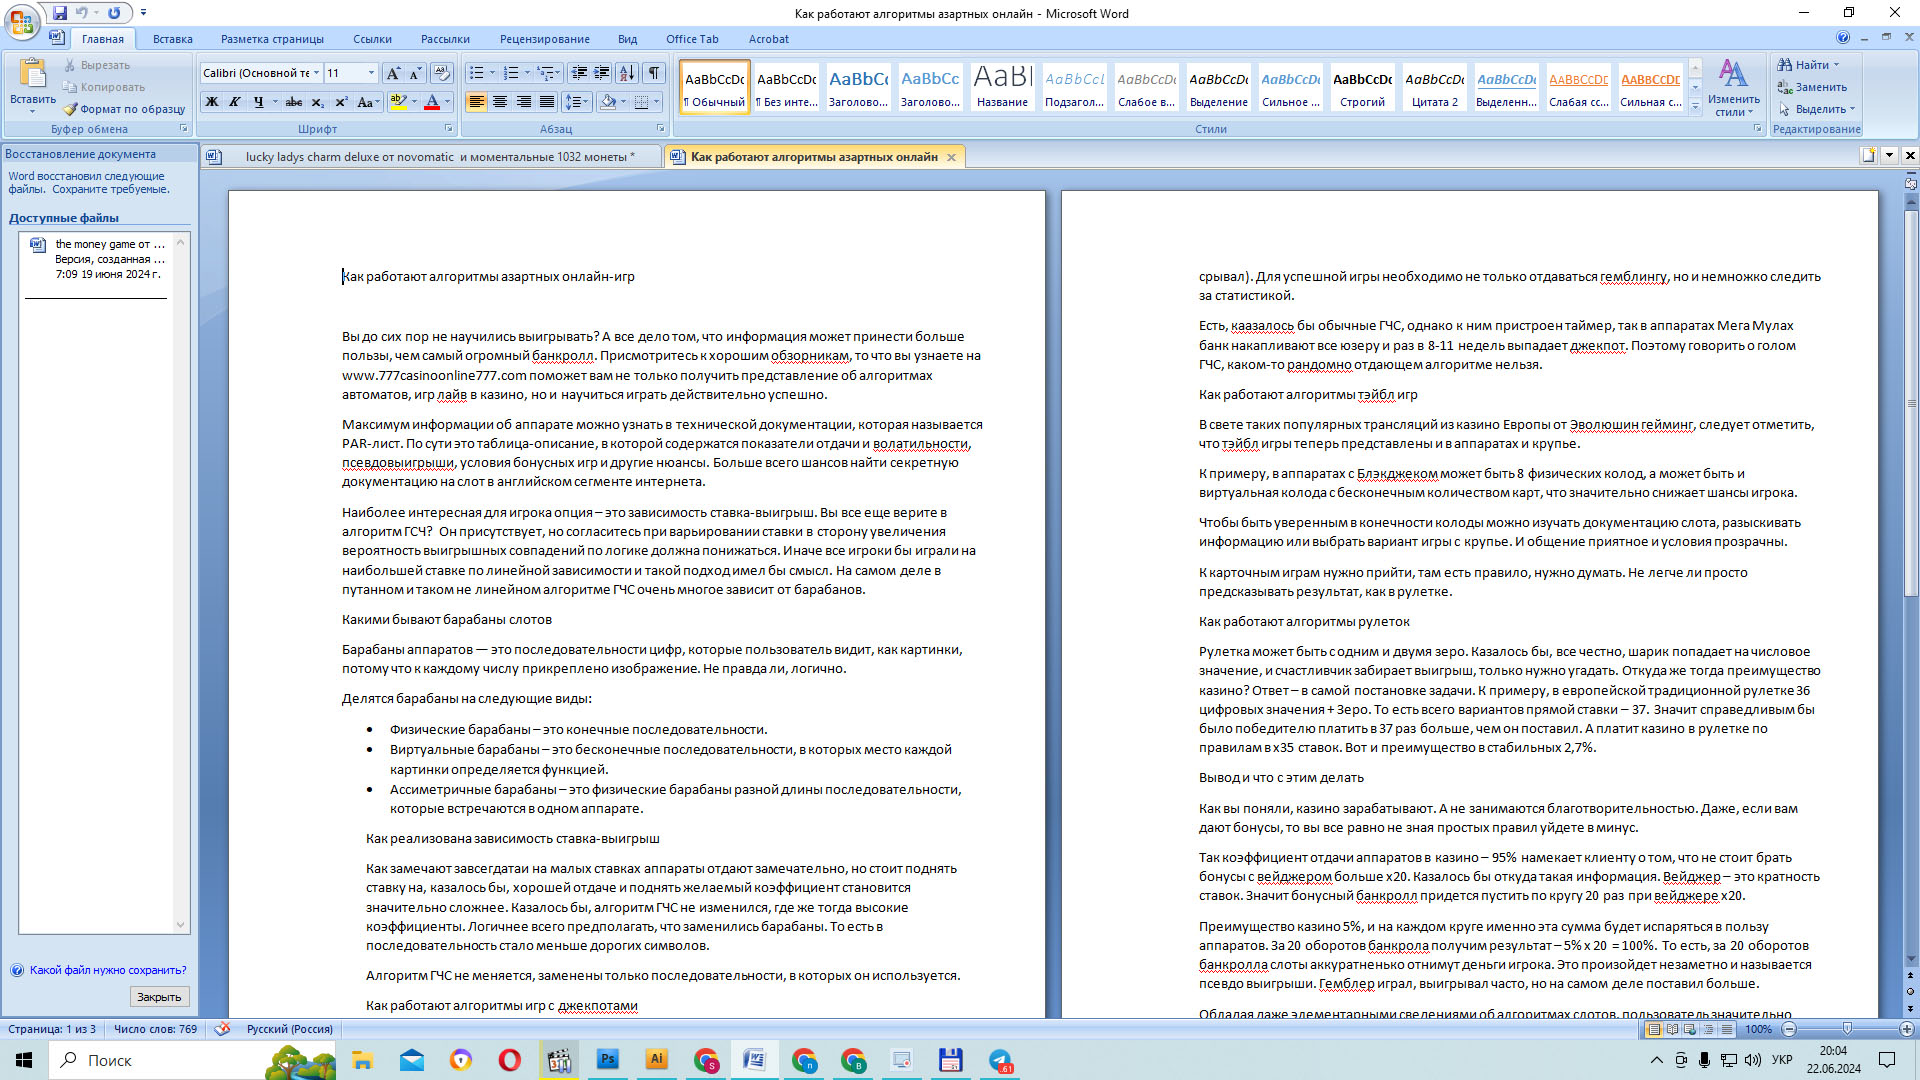Open the new Office Tab document icon
Viewport: 1920px width, 1080px height.
[x=1867, y=155]
